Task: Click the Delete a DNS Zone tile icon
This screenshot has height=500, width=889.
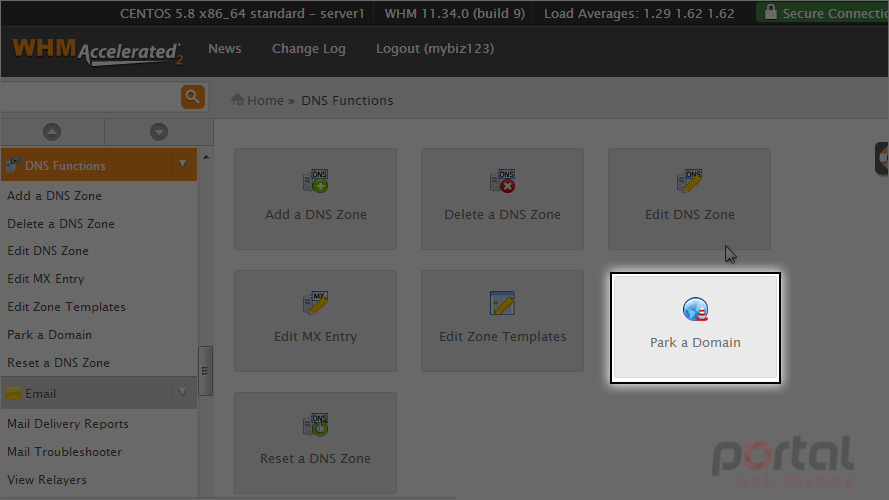Action: coord(503,181)
